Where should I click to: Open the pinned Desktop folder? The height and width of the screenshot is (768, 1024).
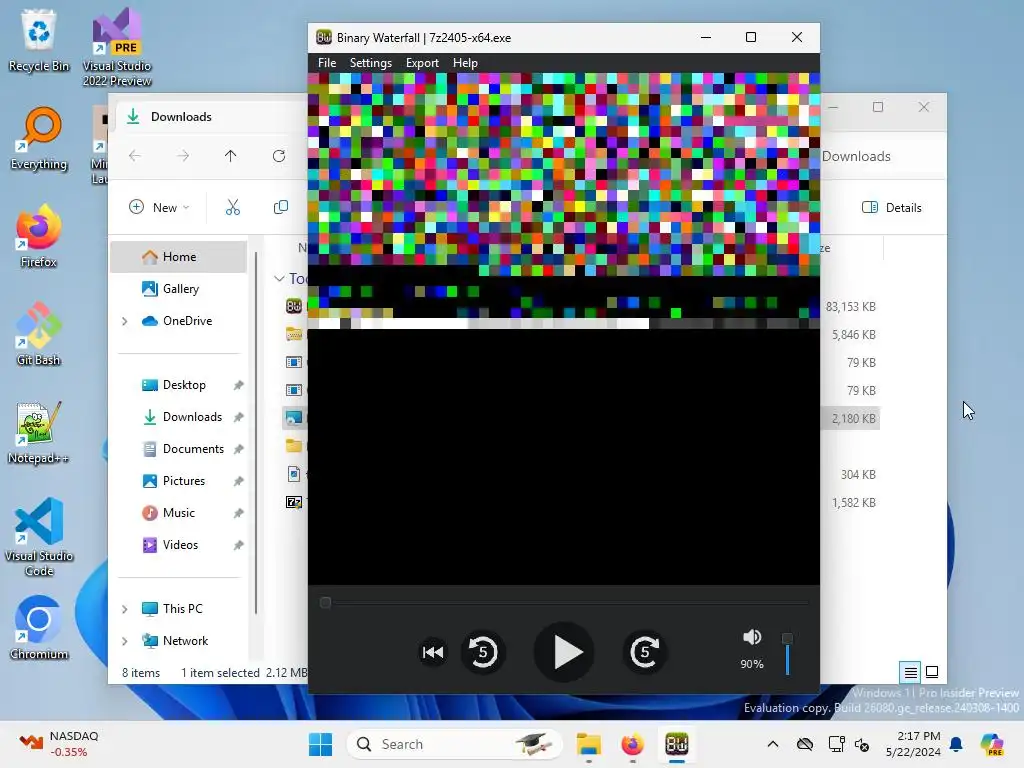pyautogui.click(x=184, y=385)
